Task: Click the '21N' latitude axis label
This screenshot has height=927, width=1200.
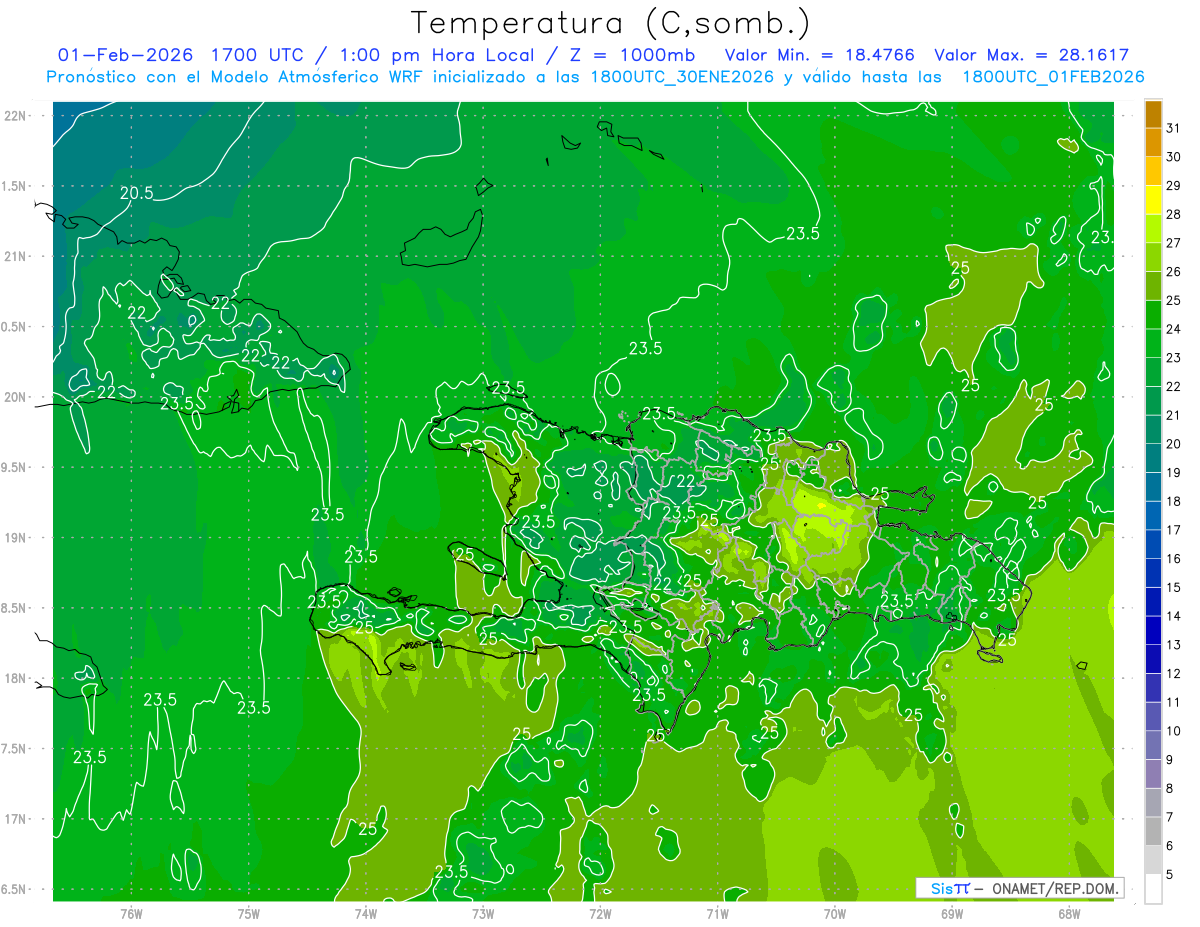Action: (x=16, y=257)
